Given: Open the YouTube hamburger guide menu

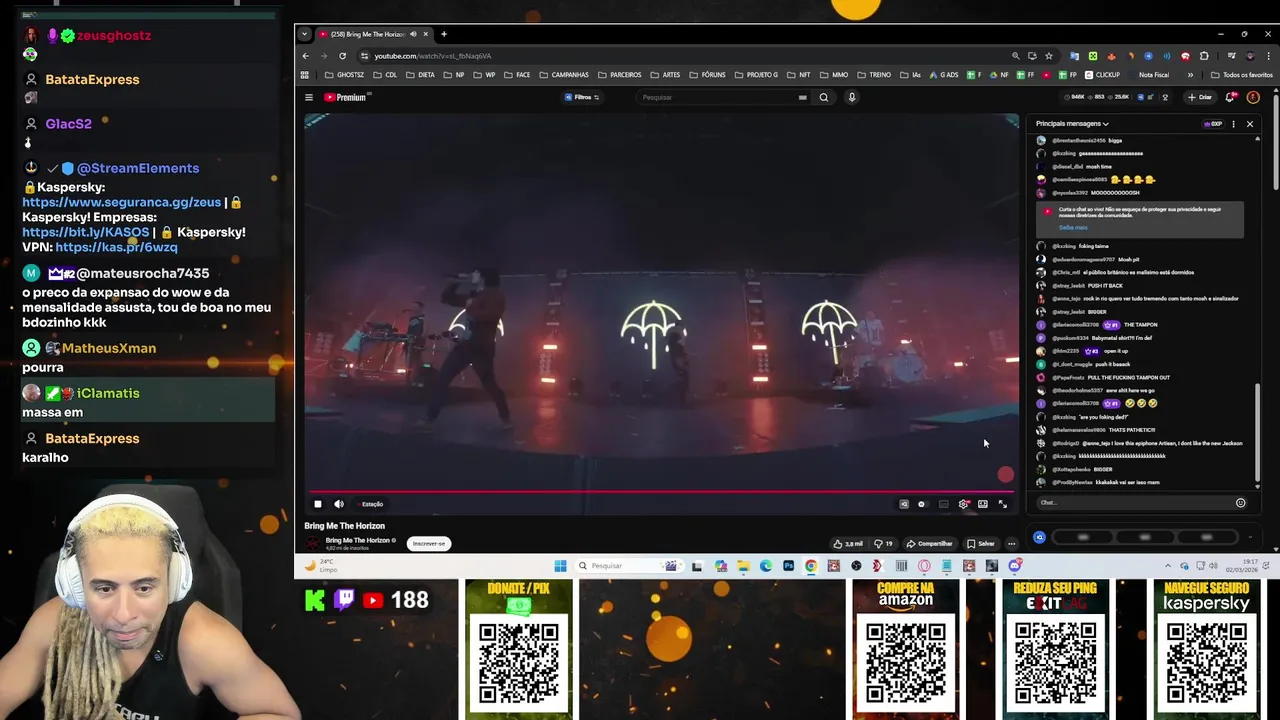Looking at the screenshot, I should [309, 97].
